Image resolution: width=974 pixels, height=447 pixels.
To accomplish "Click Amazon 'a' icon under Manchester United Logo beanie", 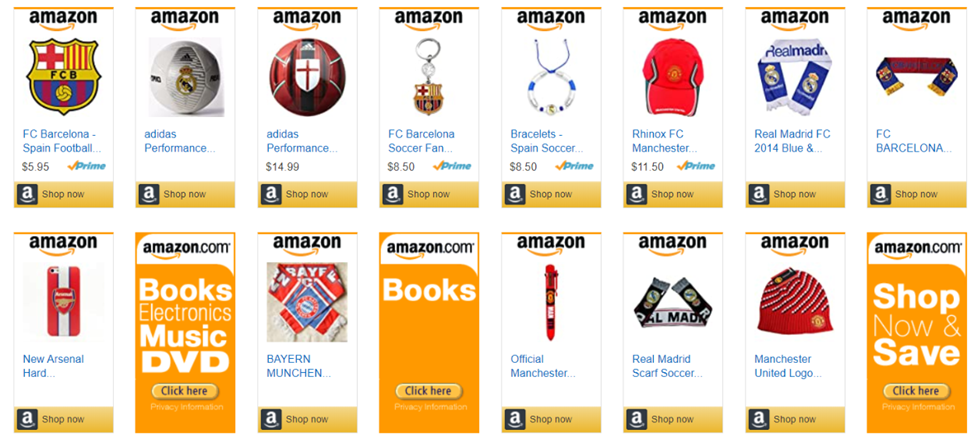I will (x=758, y=419).
